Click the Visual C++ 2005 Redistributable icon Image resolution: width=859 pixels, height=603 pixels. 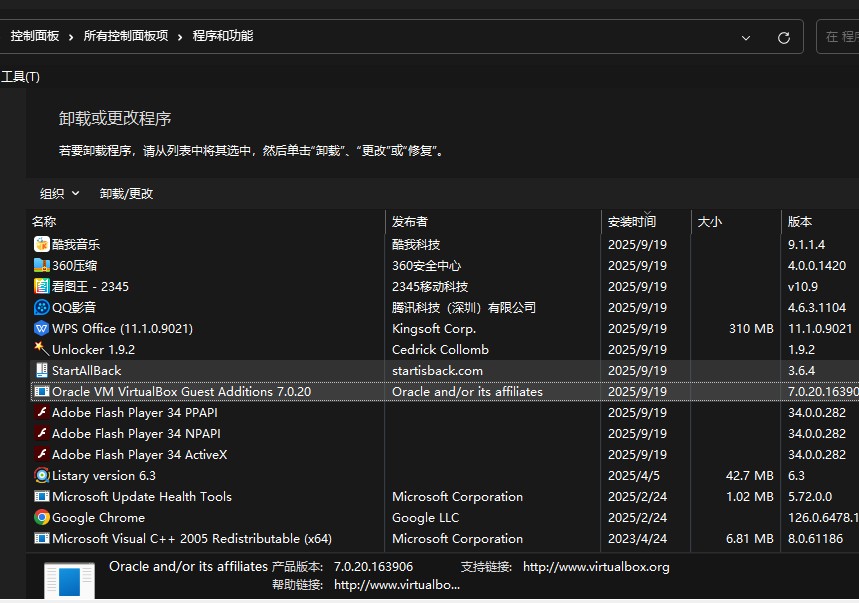click(42, 538)
